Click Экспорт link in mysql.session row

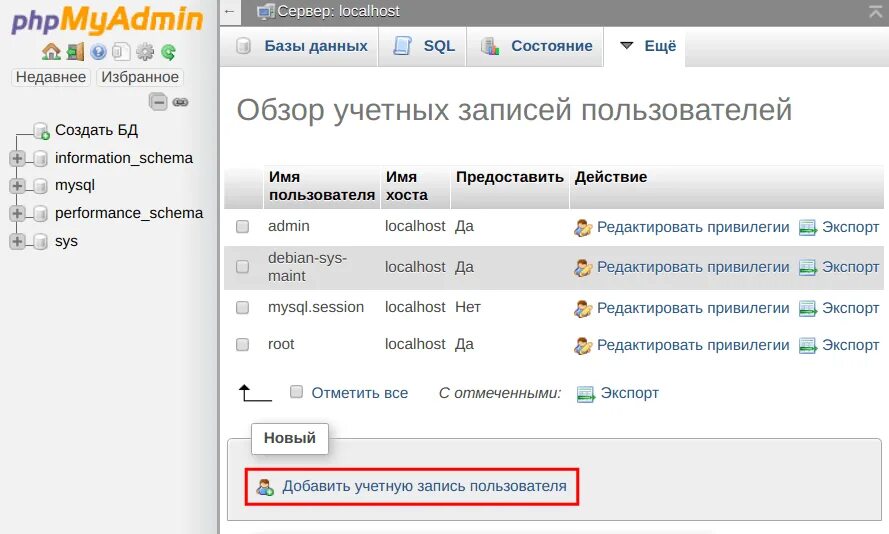[x=850, y=308]
